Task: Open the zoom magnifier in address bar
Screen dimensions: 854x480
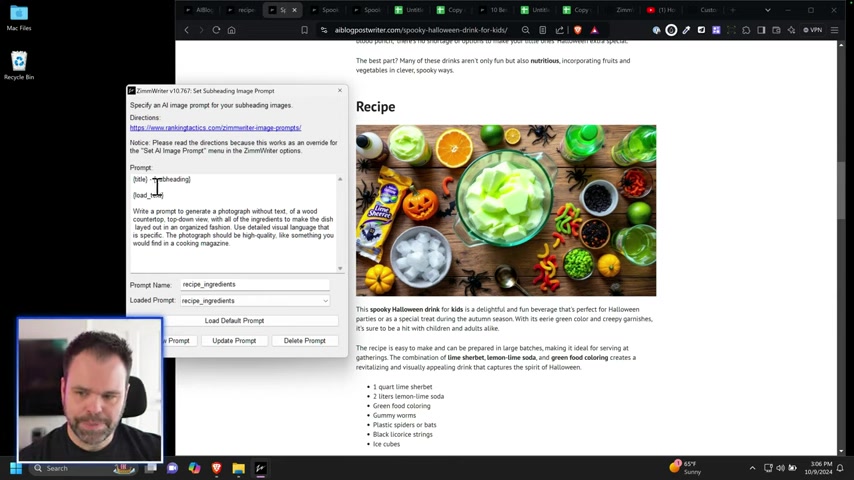Action: pos(526,31)
